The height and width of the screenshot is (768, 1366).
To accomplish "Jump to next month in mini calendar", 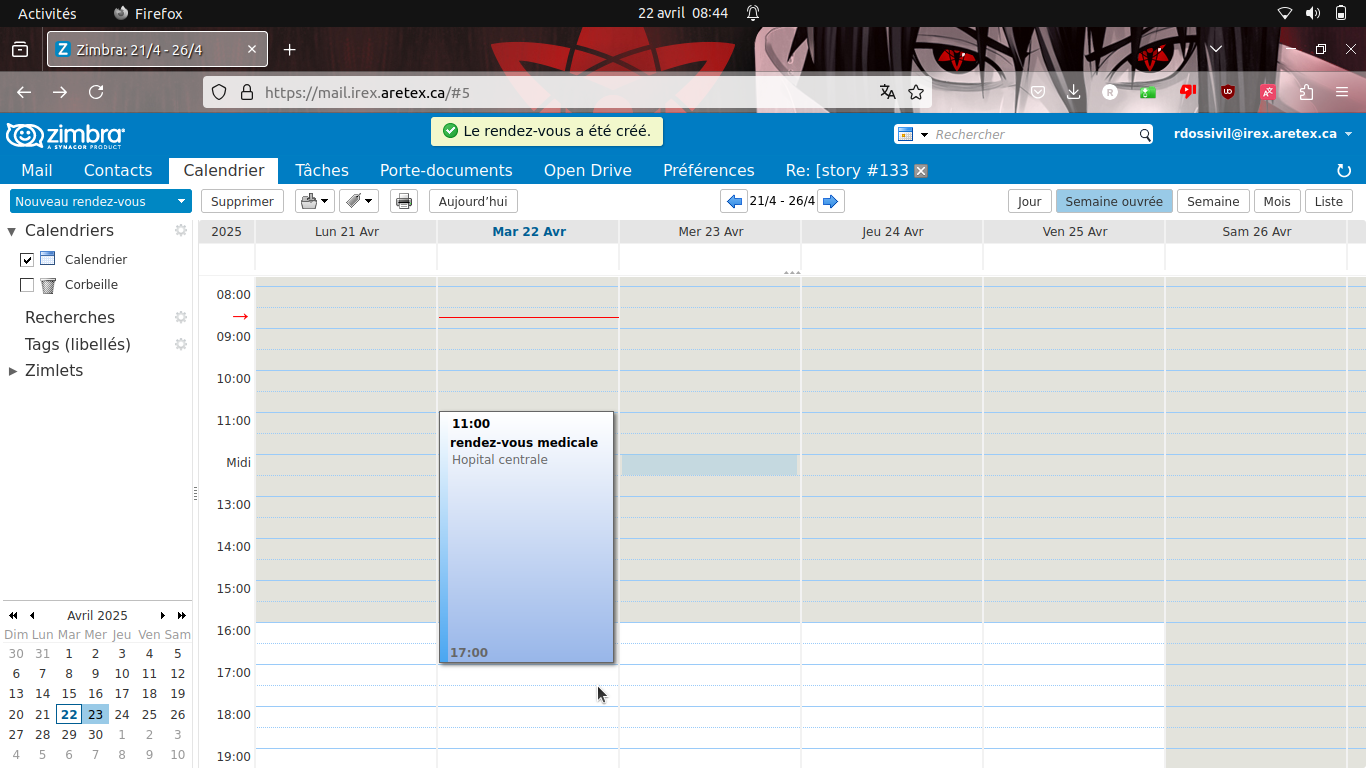I will coord(163,615).
